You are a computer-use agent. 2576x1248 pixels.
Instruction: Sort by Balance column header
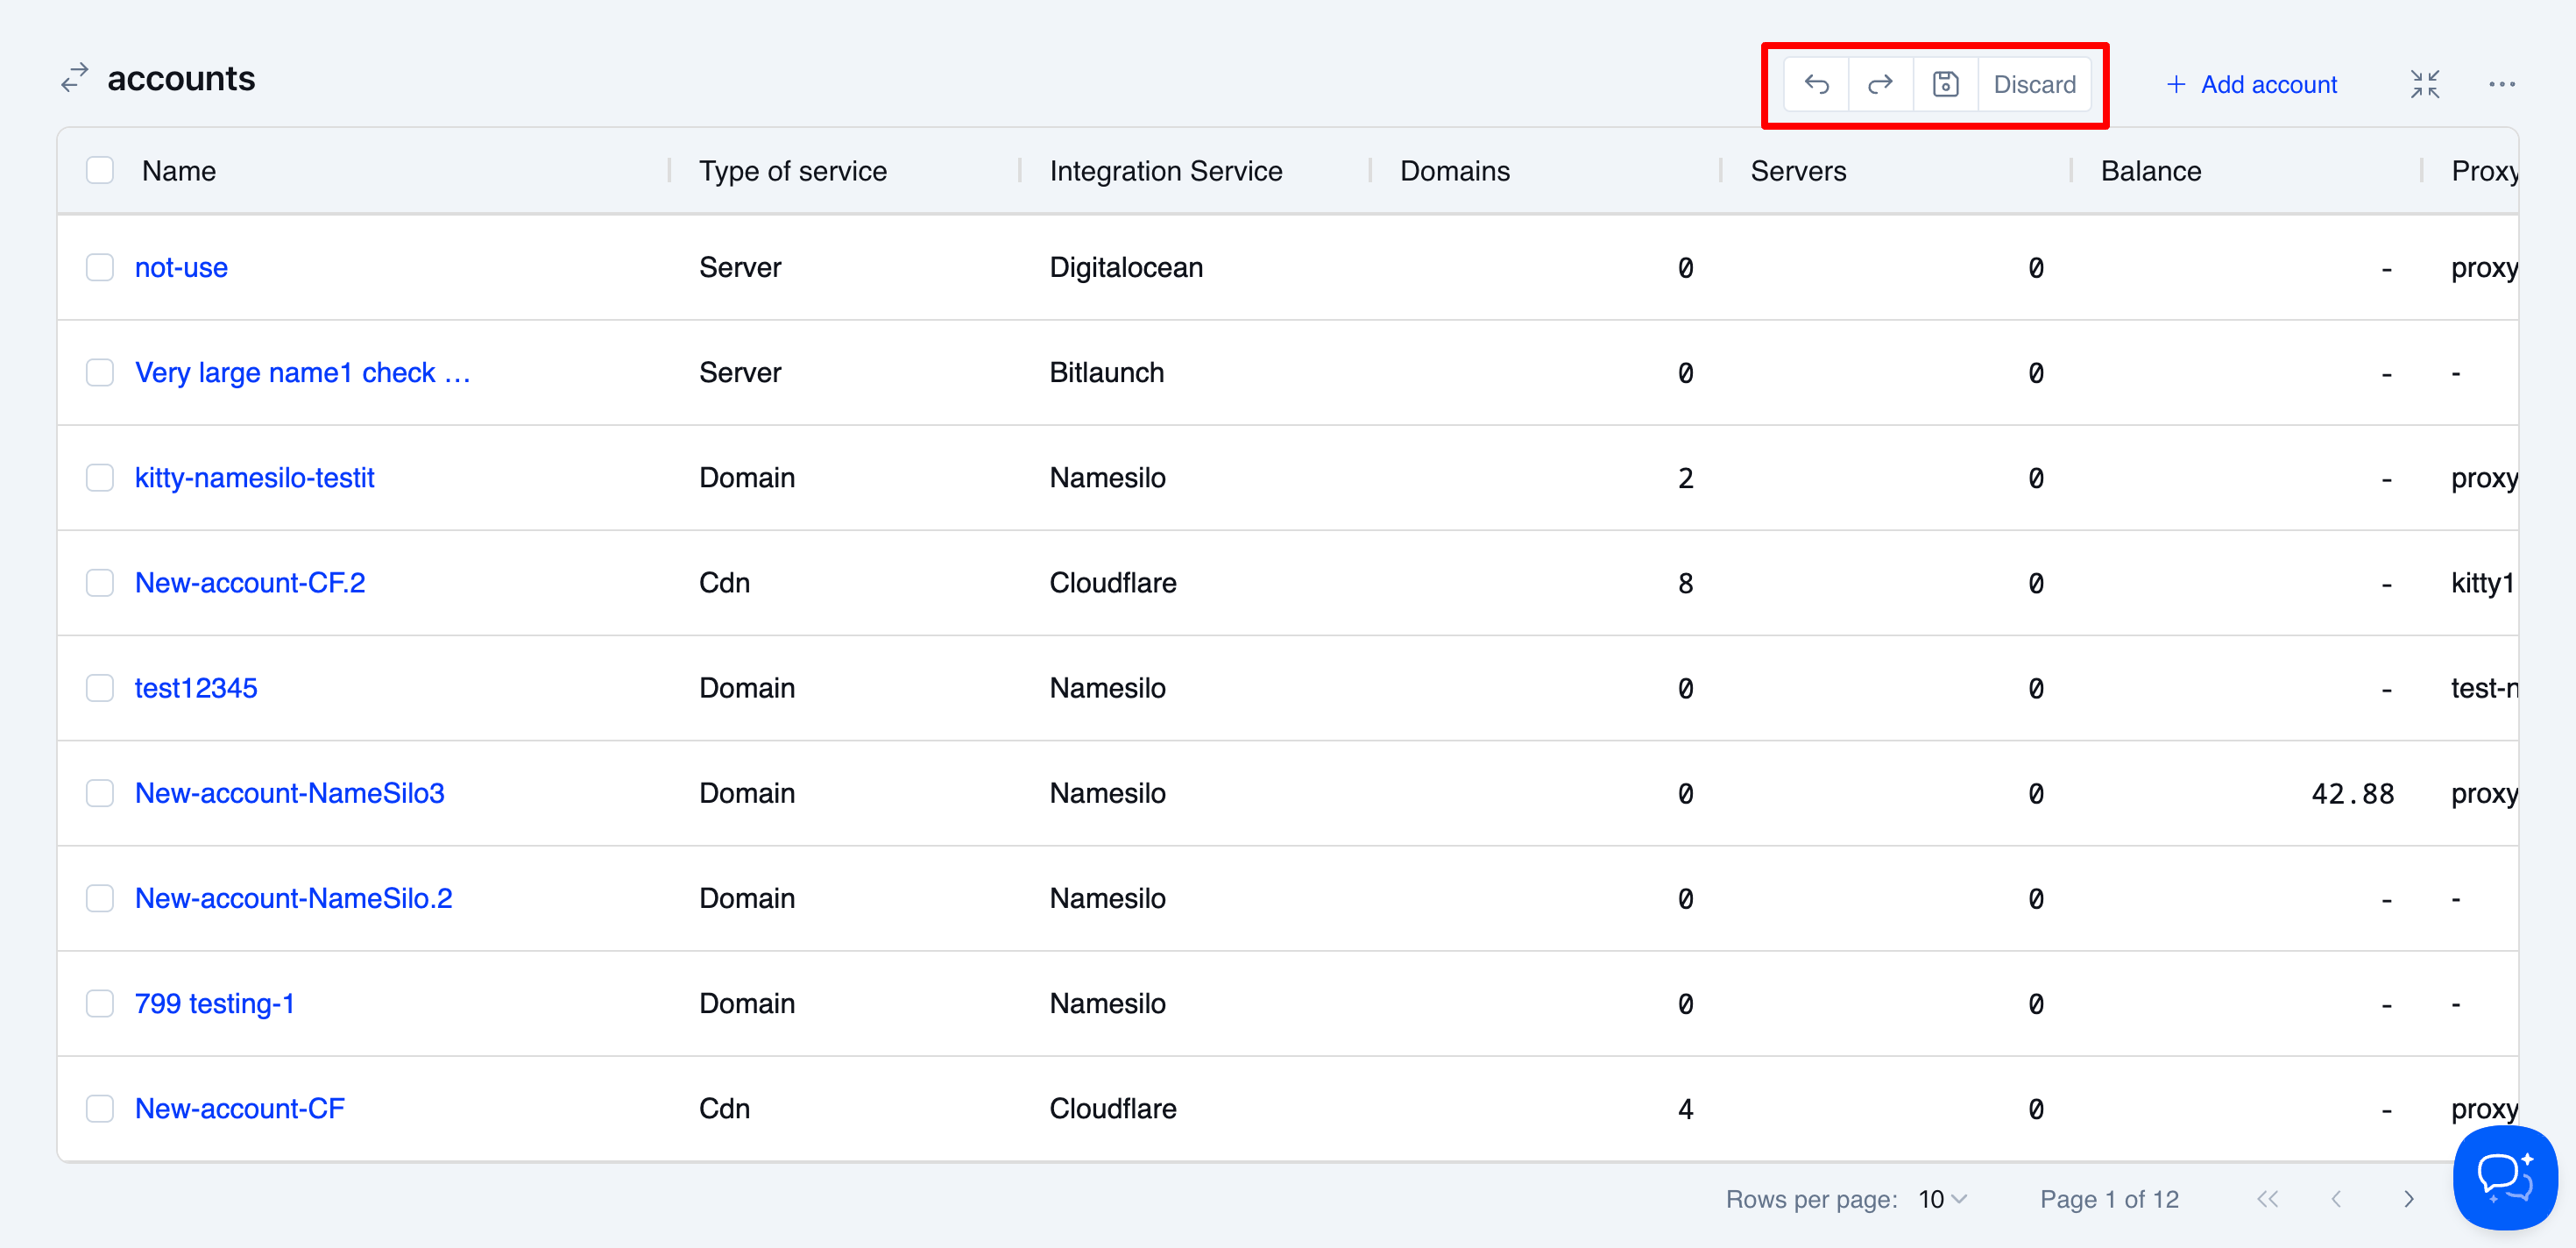tap(2151, 171)
